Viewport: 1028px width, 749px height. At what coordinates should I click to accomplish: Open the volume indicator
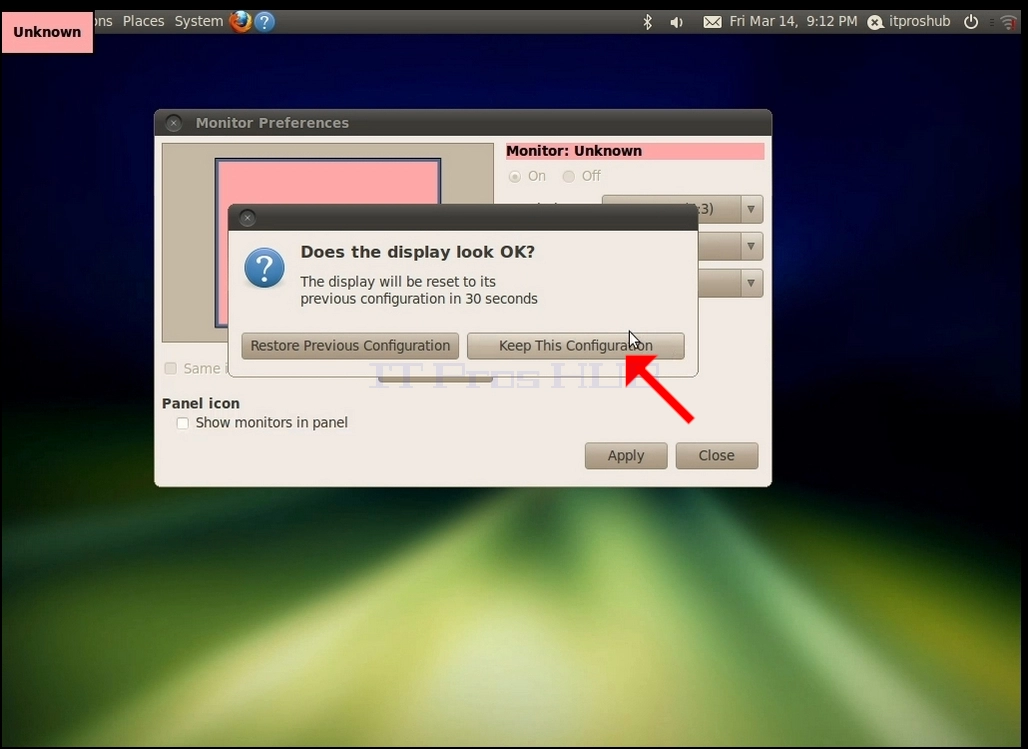(677, 22)
